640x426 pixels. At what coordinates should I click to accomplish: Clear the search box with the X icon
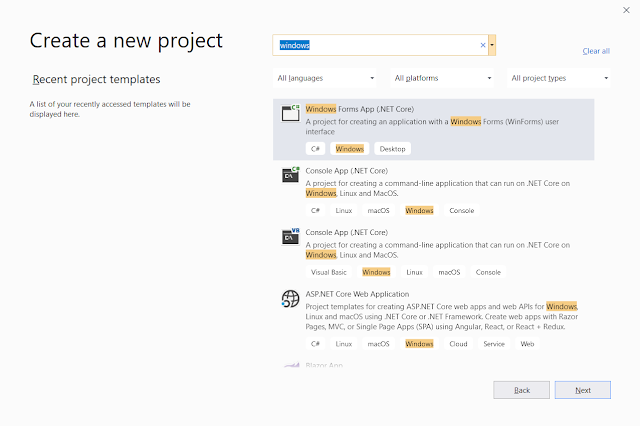pyautogui.click(x=483, y=45)
